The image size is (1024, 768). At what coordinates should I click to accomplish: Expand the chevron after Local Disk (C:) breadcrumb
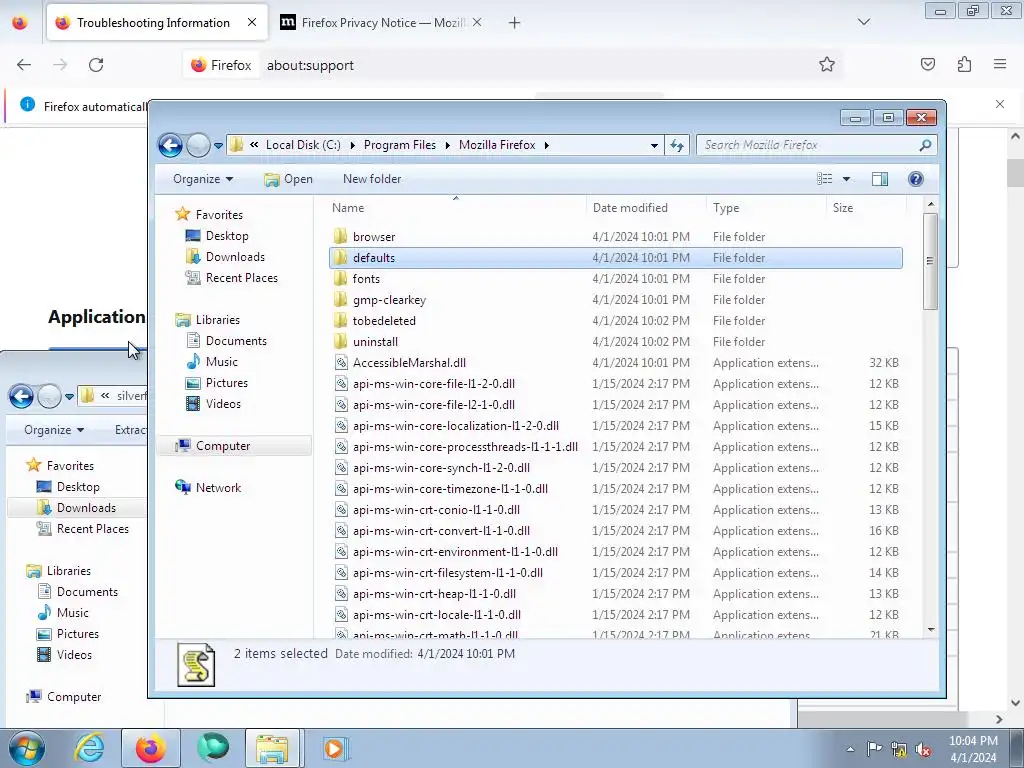tap(353, 145)
